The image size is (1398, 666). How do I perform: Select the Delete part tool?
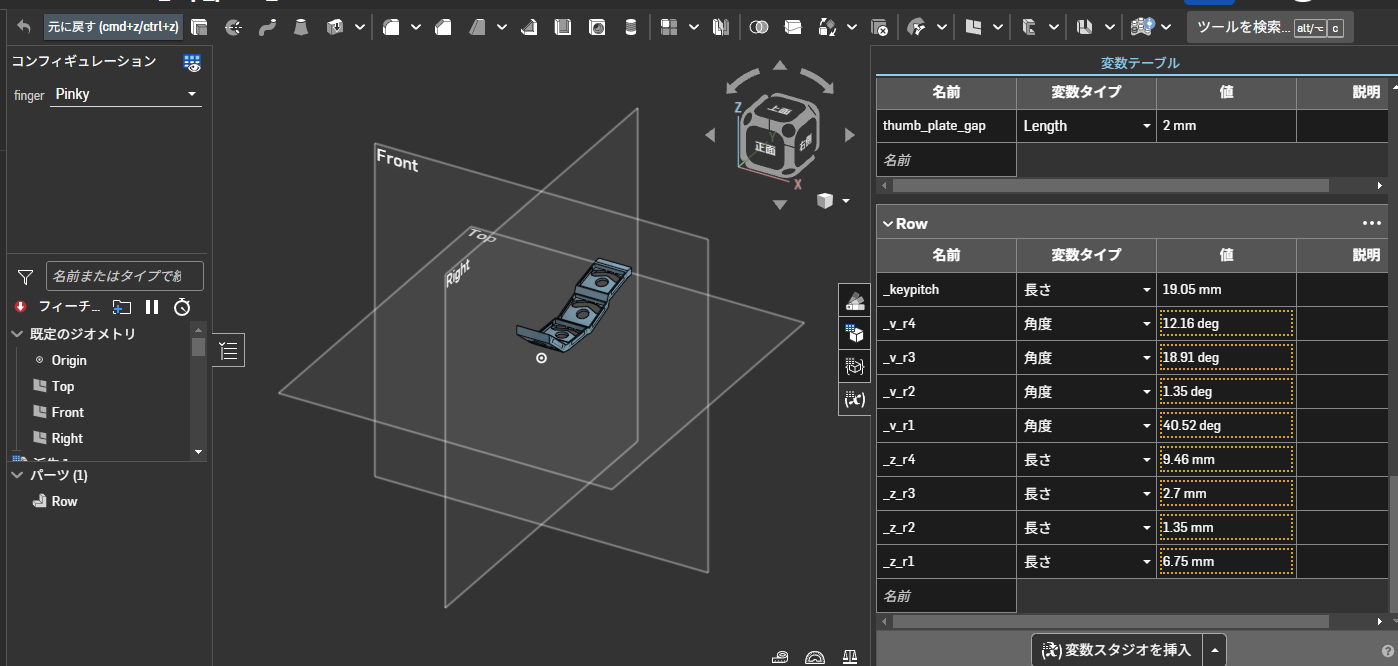click(879, 27)
